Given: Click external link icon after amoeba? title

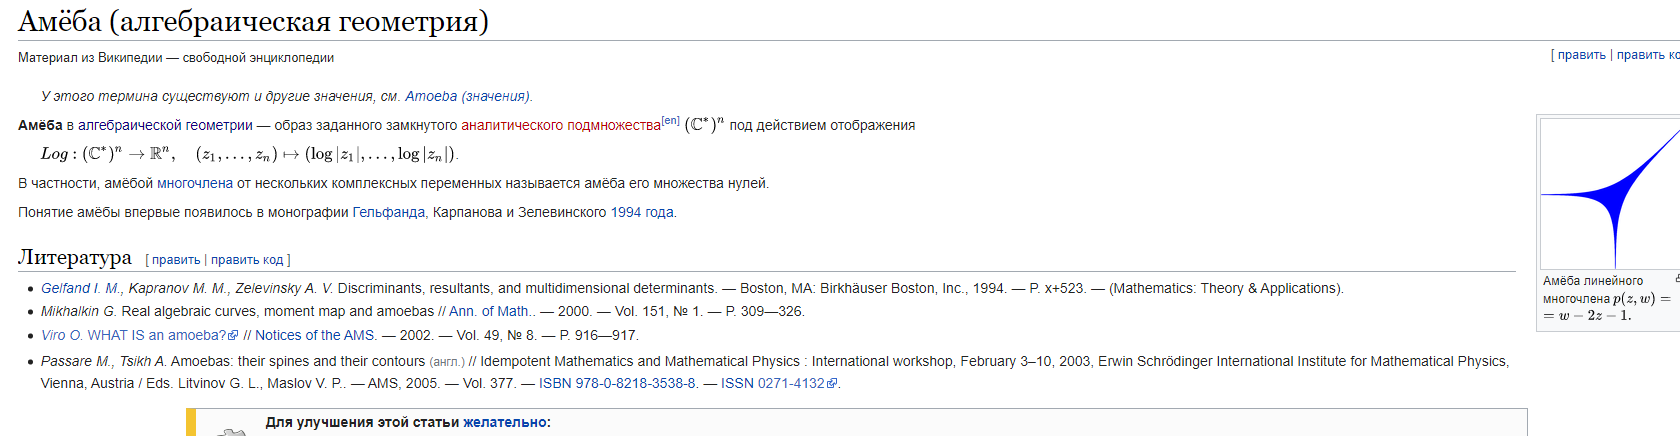Looking at the screenshot, I should [x=234, y=336].
